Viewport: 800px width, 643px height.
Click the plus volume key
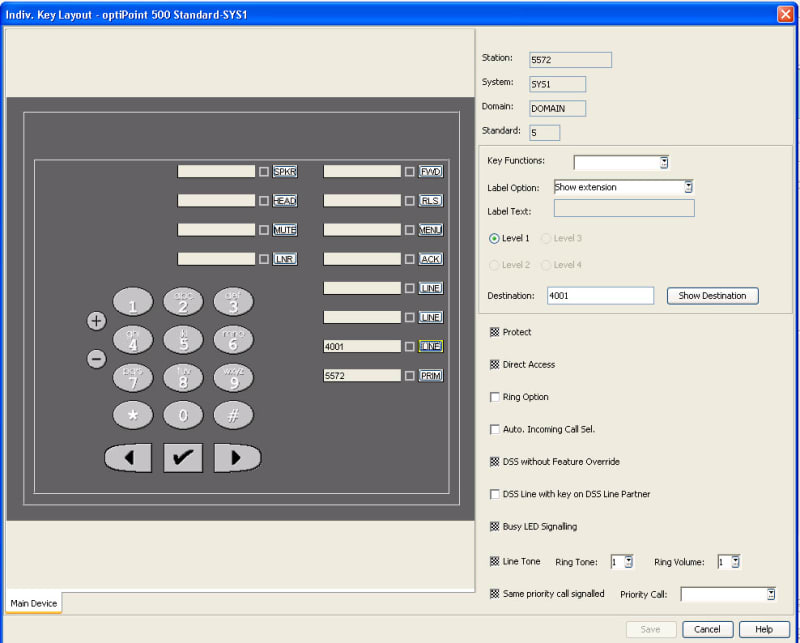[96, 321]
